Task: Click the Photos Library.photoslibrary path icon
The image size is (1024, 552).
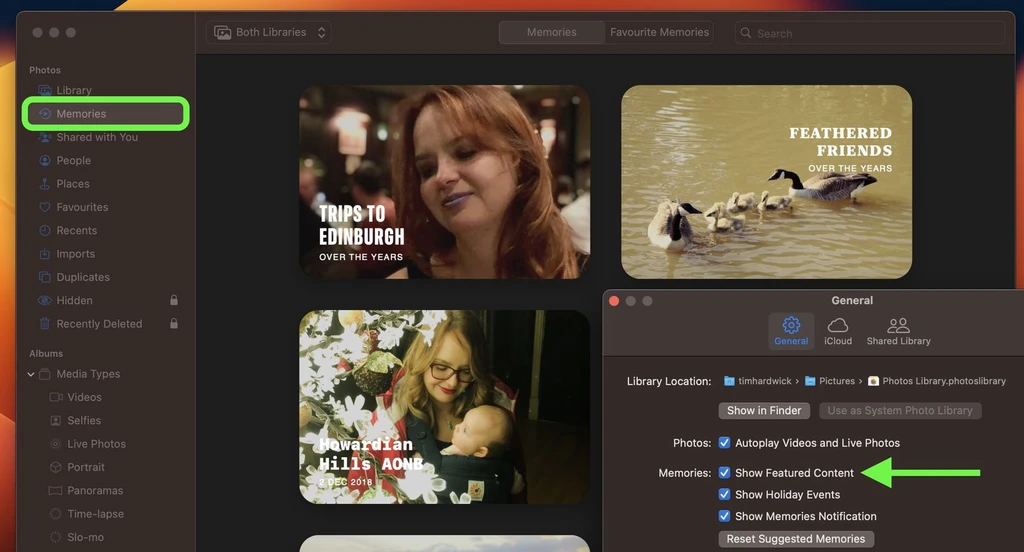Action: click(873, 381)
